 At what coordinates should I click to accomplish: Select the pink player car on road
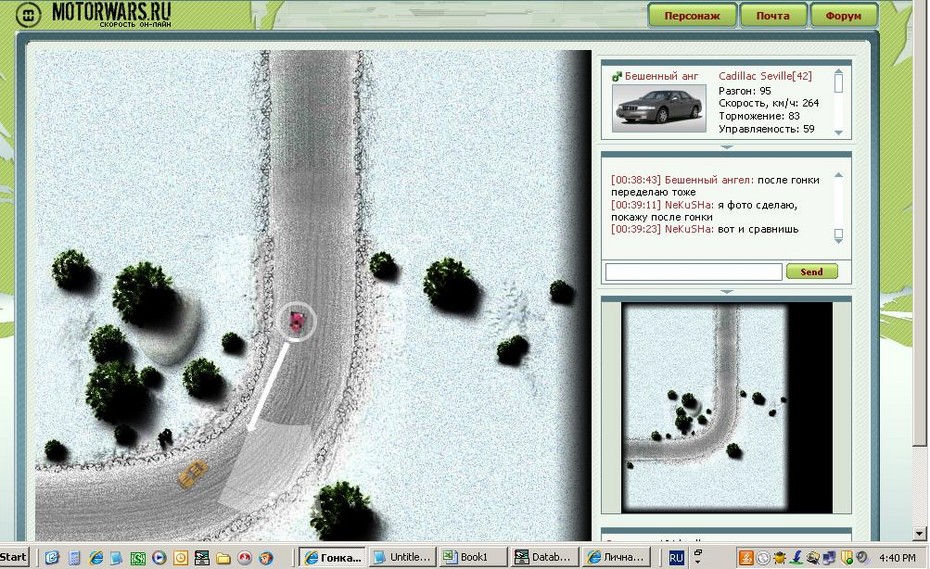(x=297, y=321)
